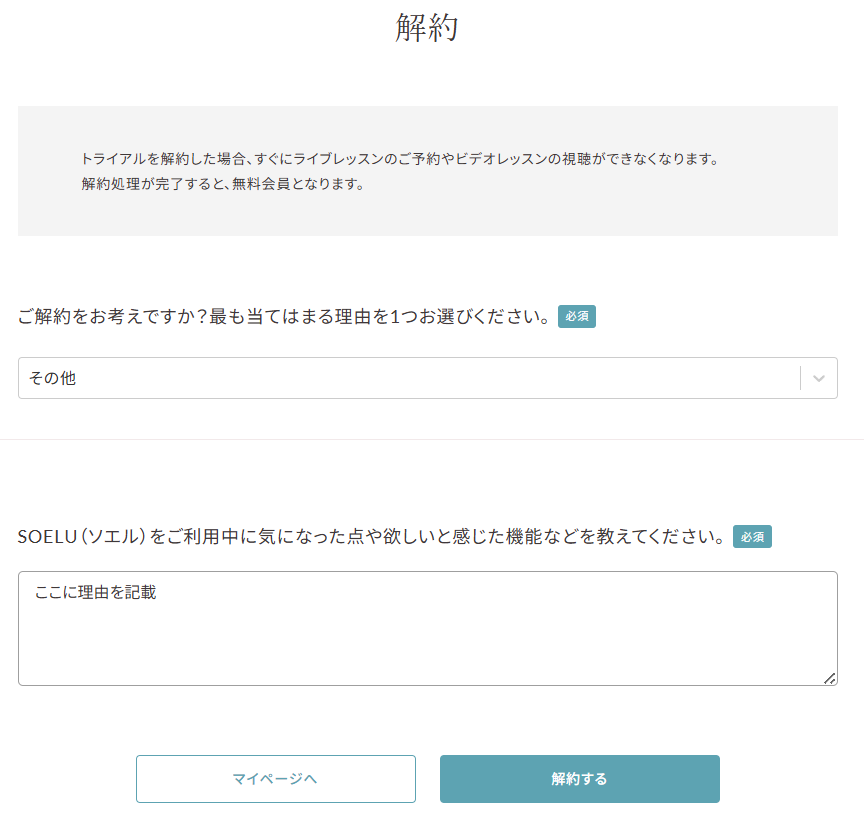Click the ここに理由を記載 text in the textarea
This screenshot has width=864, height=834.
[x=95, y=592]
